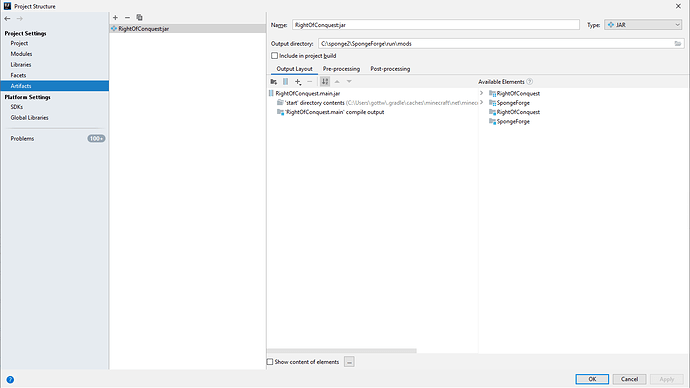Remove the selected artifact with minus icon
The image size is (690, 388).
tap(127, 18)
